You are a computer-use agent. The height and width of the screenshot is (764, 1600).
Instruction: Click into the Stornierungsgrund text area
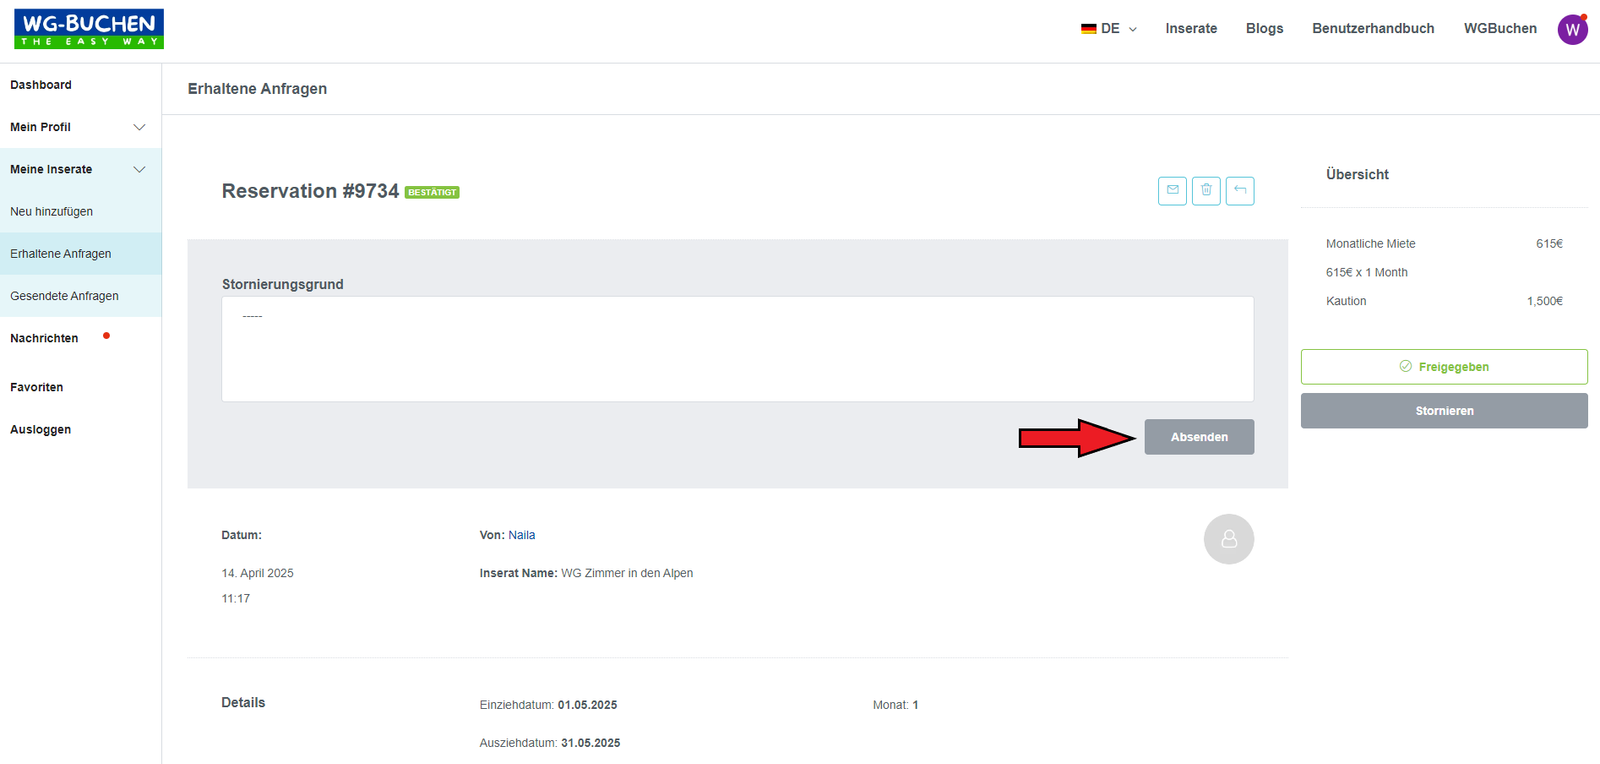pyautogui.click(x=738, y=349)
